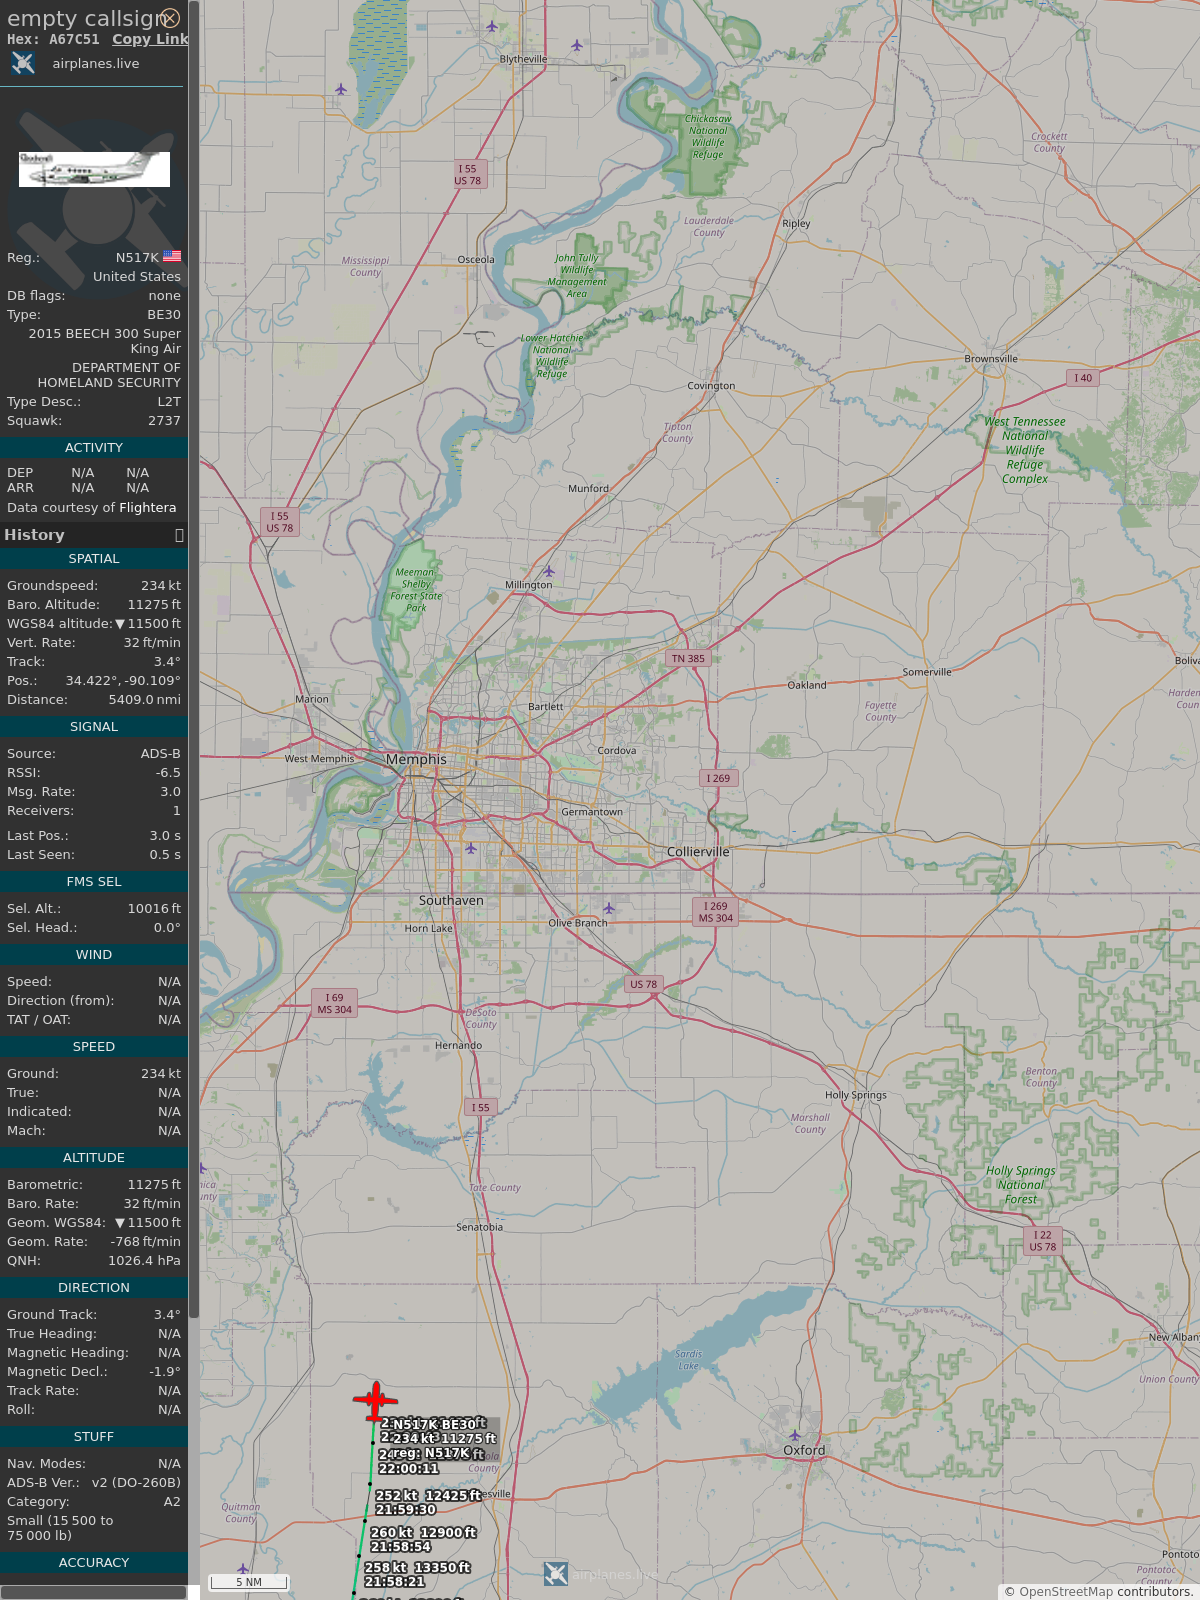Click the track label 258 kt 13350 ft
The height and width of the screenshot is (1600, 1200).
pyautogui.click(x=417, y=1568)
